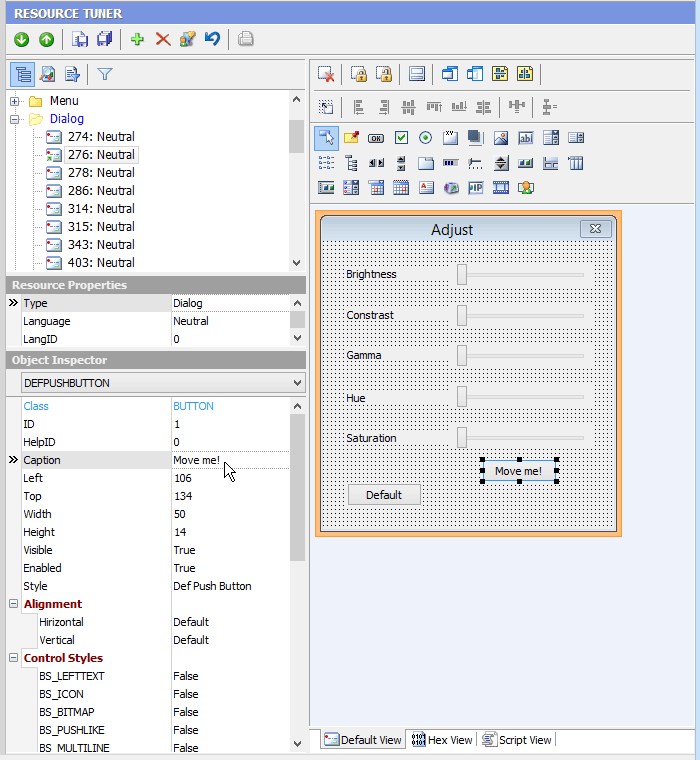Switch to the Script View tab

pos(517,740)
